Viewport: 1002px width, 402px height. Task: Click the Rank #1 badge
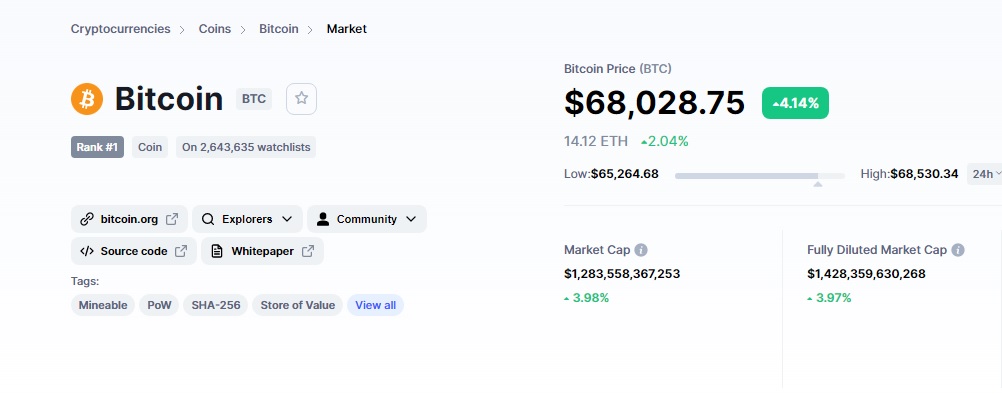coord(97,147)
